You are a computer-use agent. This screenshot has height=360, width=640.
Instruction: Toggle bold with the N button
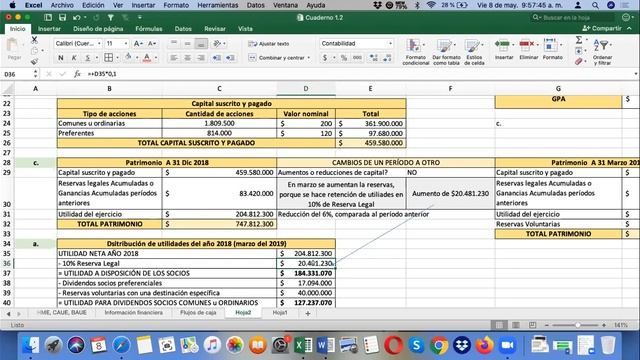pos(61,58)
